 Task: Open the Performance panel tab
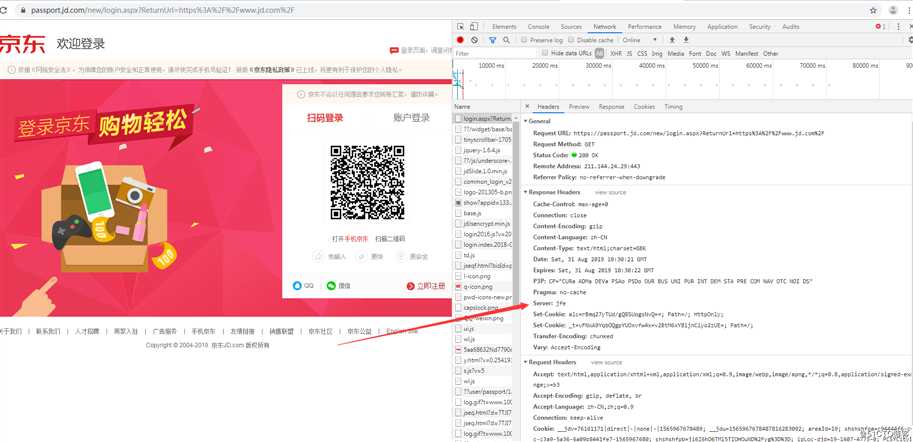(644, 27)
